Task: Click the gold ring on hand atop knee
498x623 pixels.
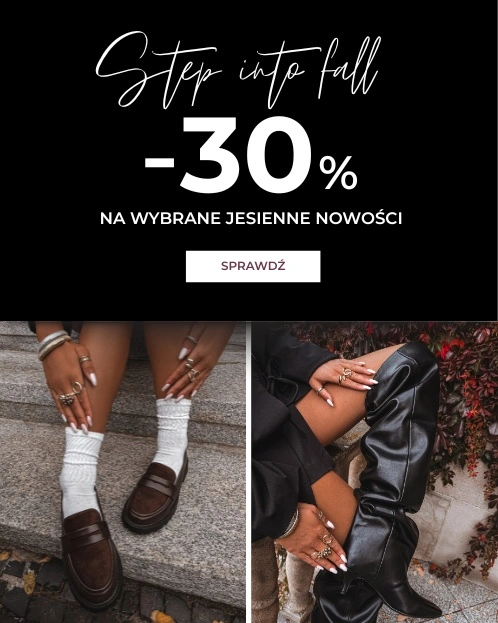Action: pos(345,375)
